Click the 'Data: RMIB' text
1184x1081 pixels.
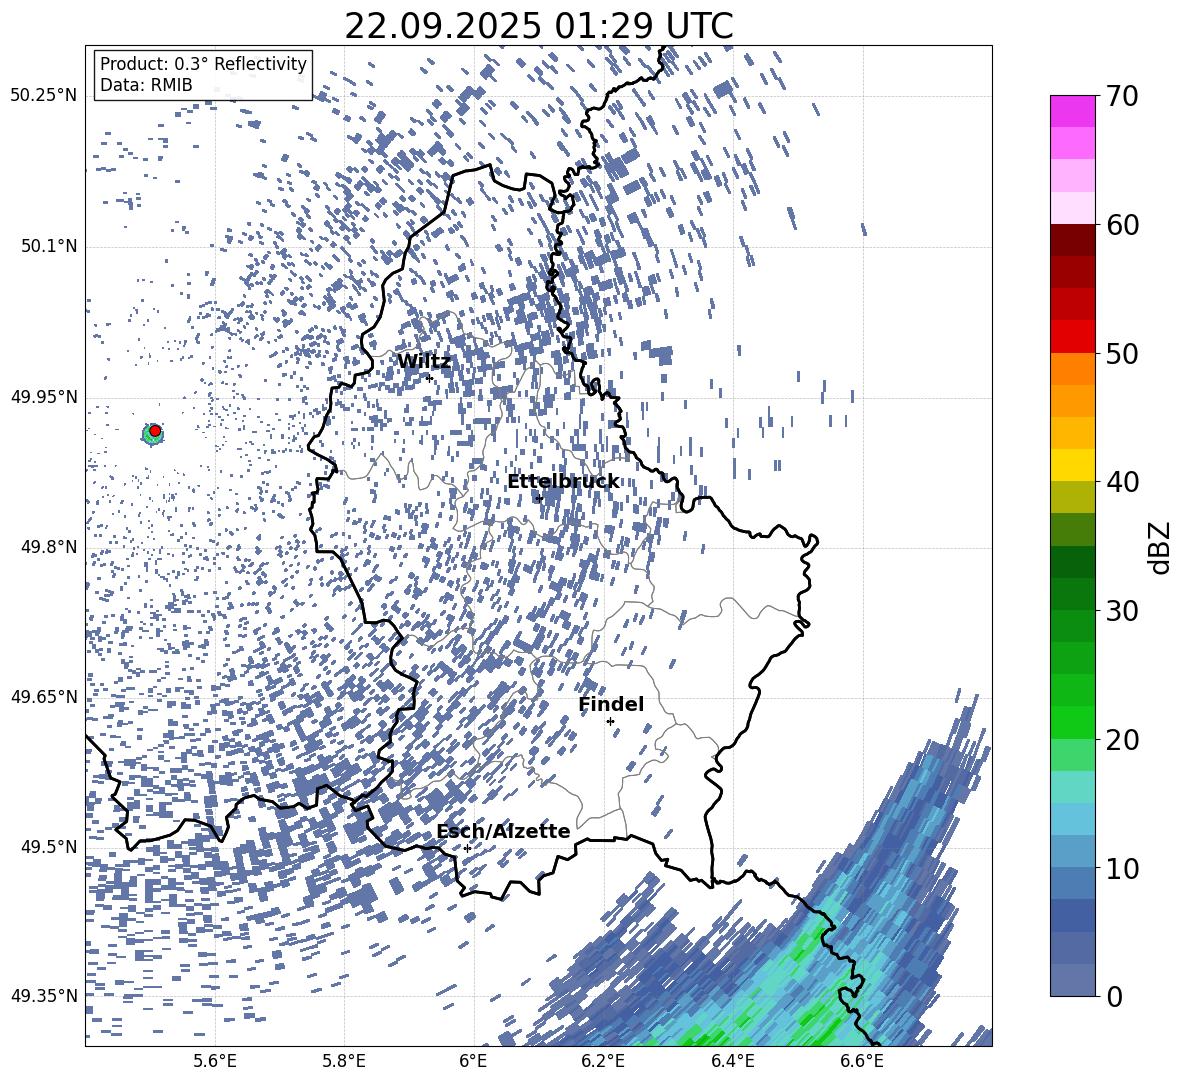point(146,85)
